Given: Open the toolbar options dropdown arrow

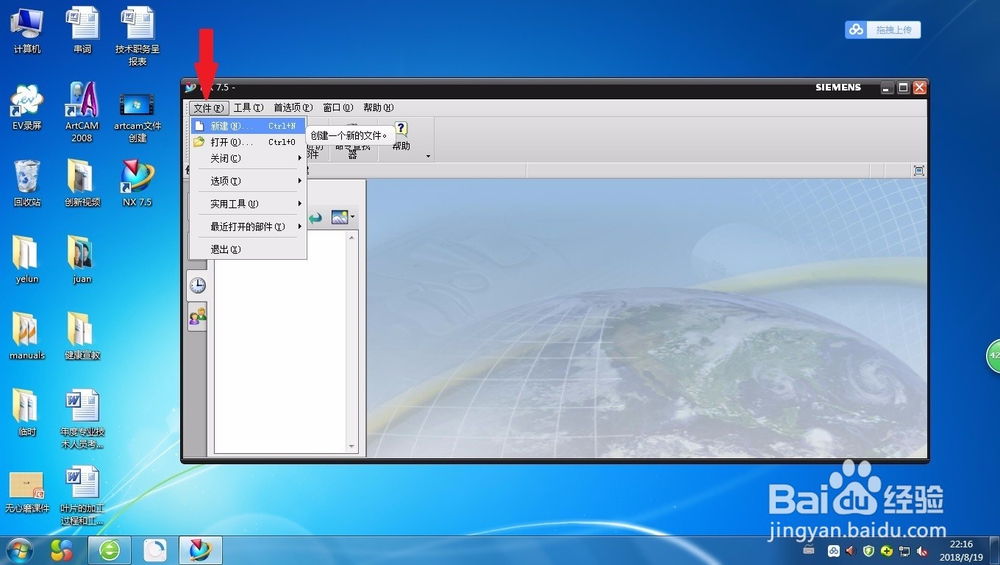Looking at the screenshot, I should pyautogui.click(x=428, y=156).
